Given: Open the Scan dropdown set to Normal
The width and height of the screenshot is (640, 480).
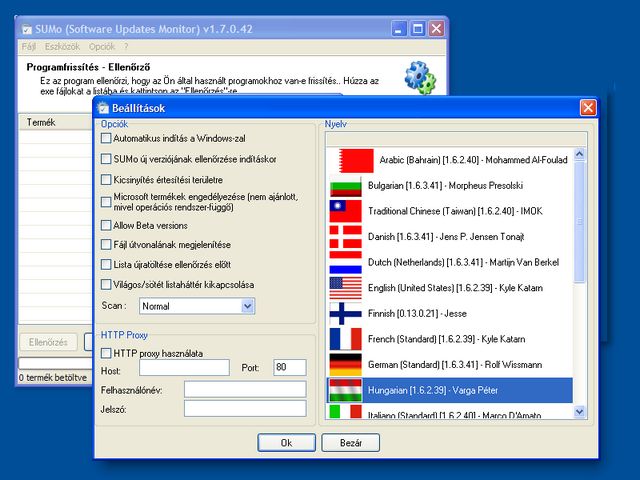Looking at the screenshot, I should tap(197, 306).
